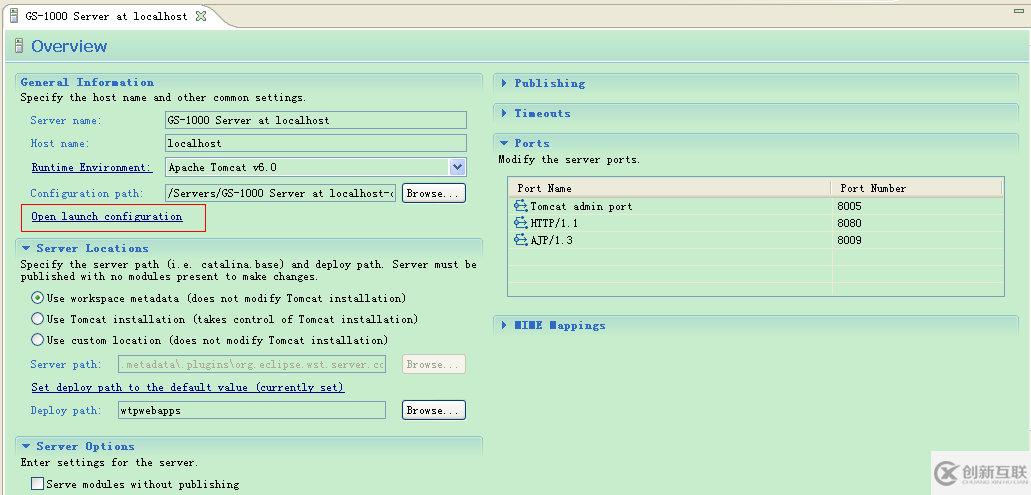Click the AJP/1.3 port row icon
This screenshot has height=495, width=1031.
(x=521, y=240)
